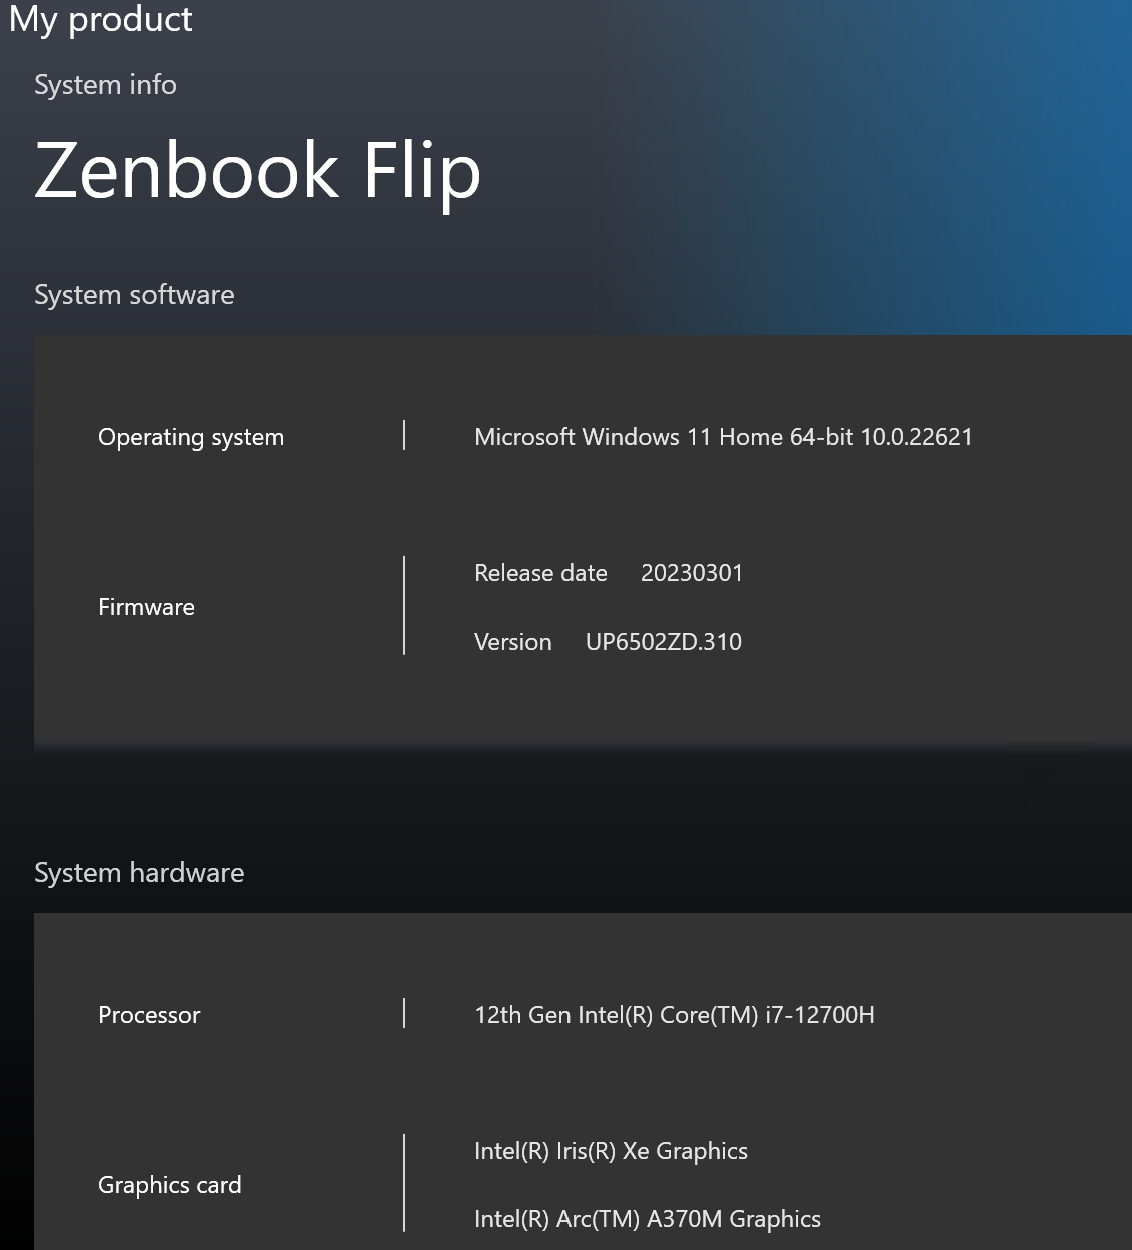
Task: Click the vertical divider beside Firmware
Action: click(x=404, y=606)
